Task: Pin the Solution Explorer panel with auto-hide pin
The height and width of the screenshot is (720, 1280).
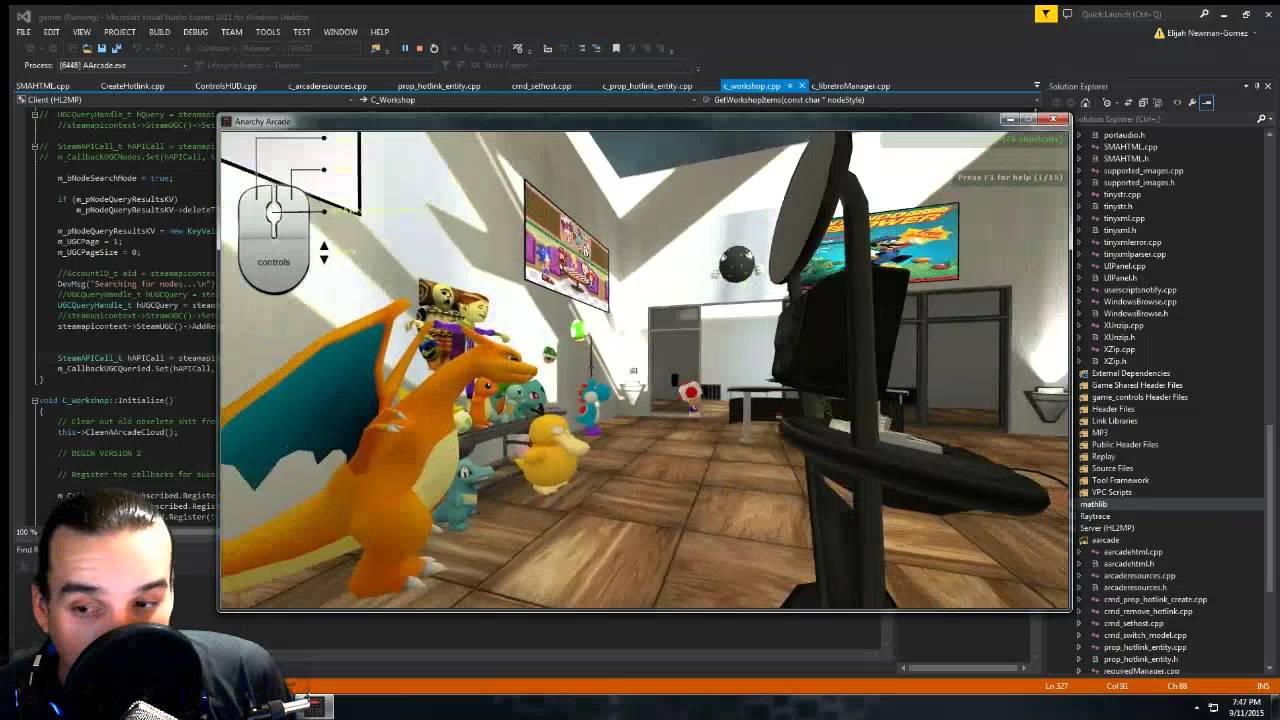Action: click(1257, 86)
